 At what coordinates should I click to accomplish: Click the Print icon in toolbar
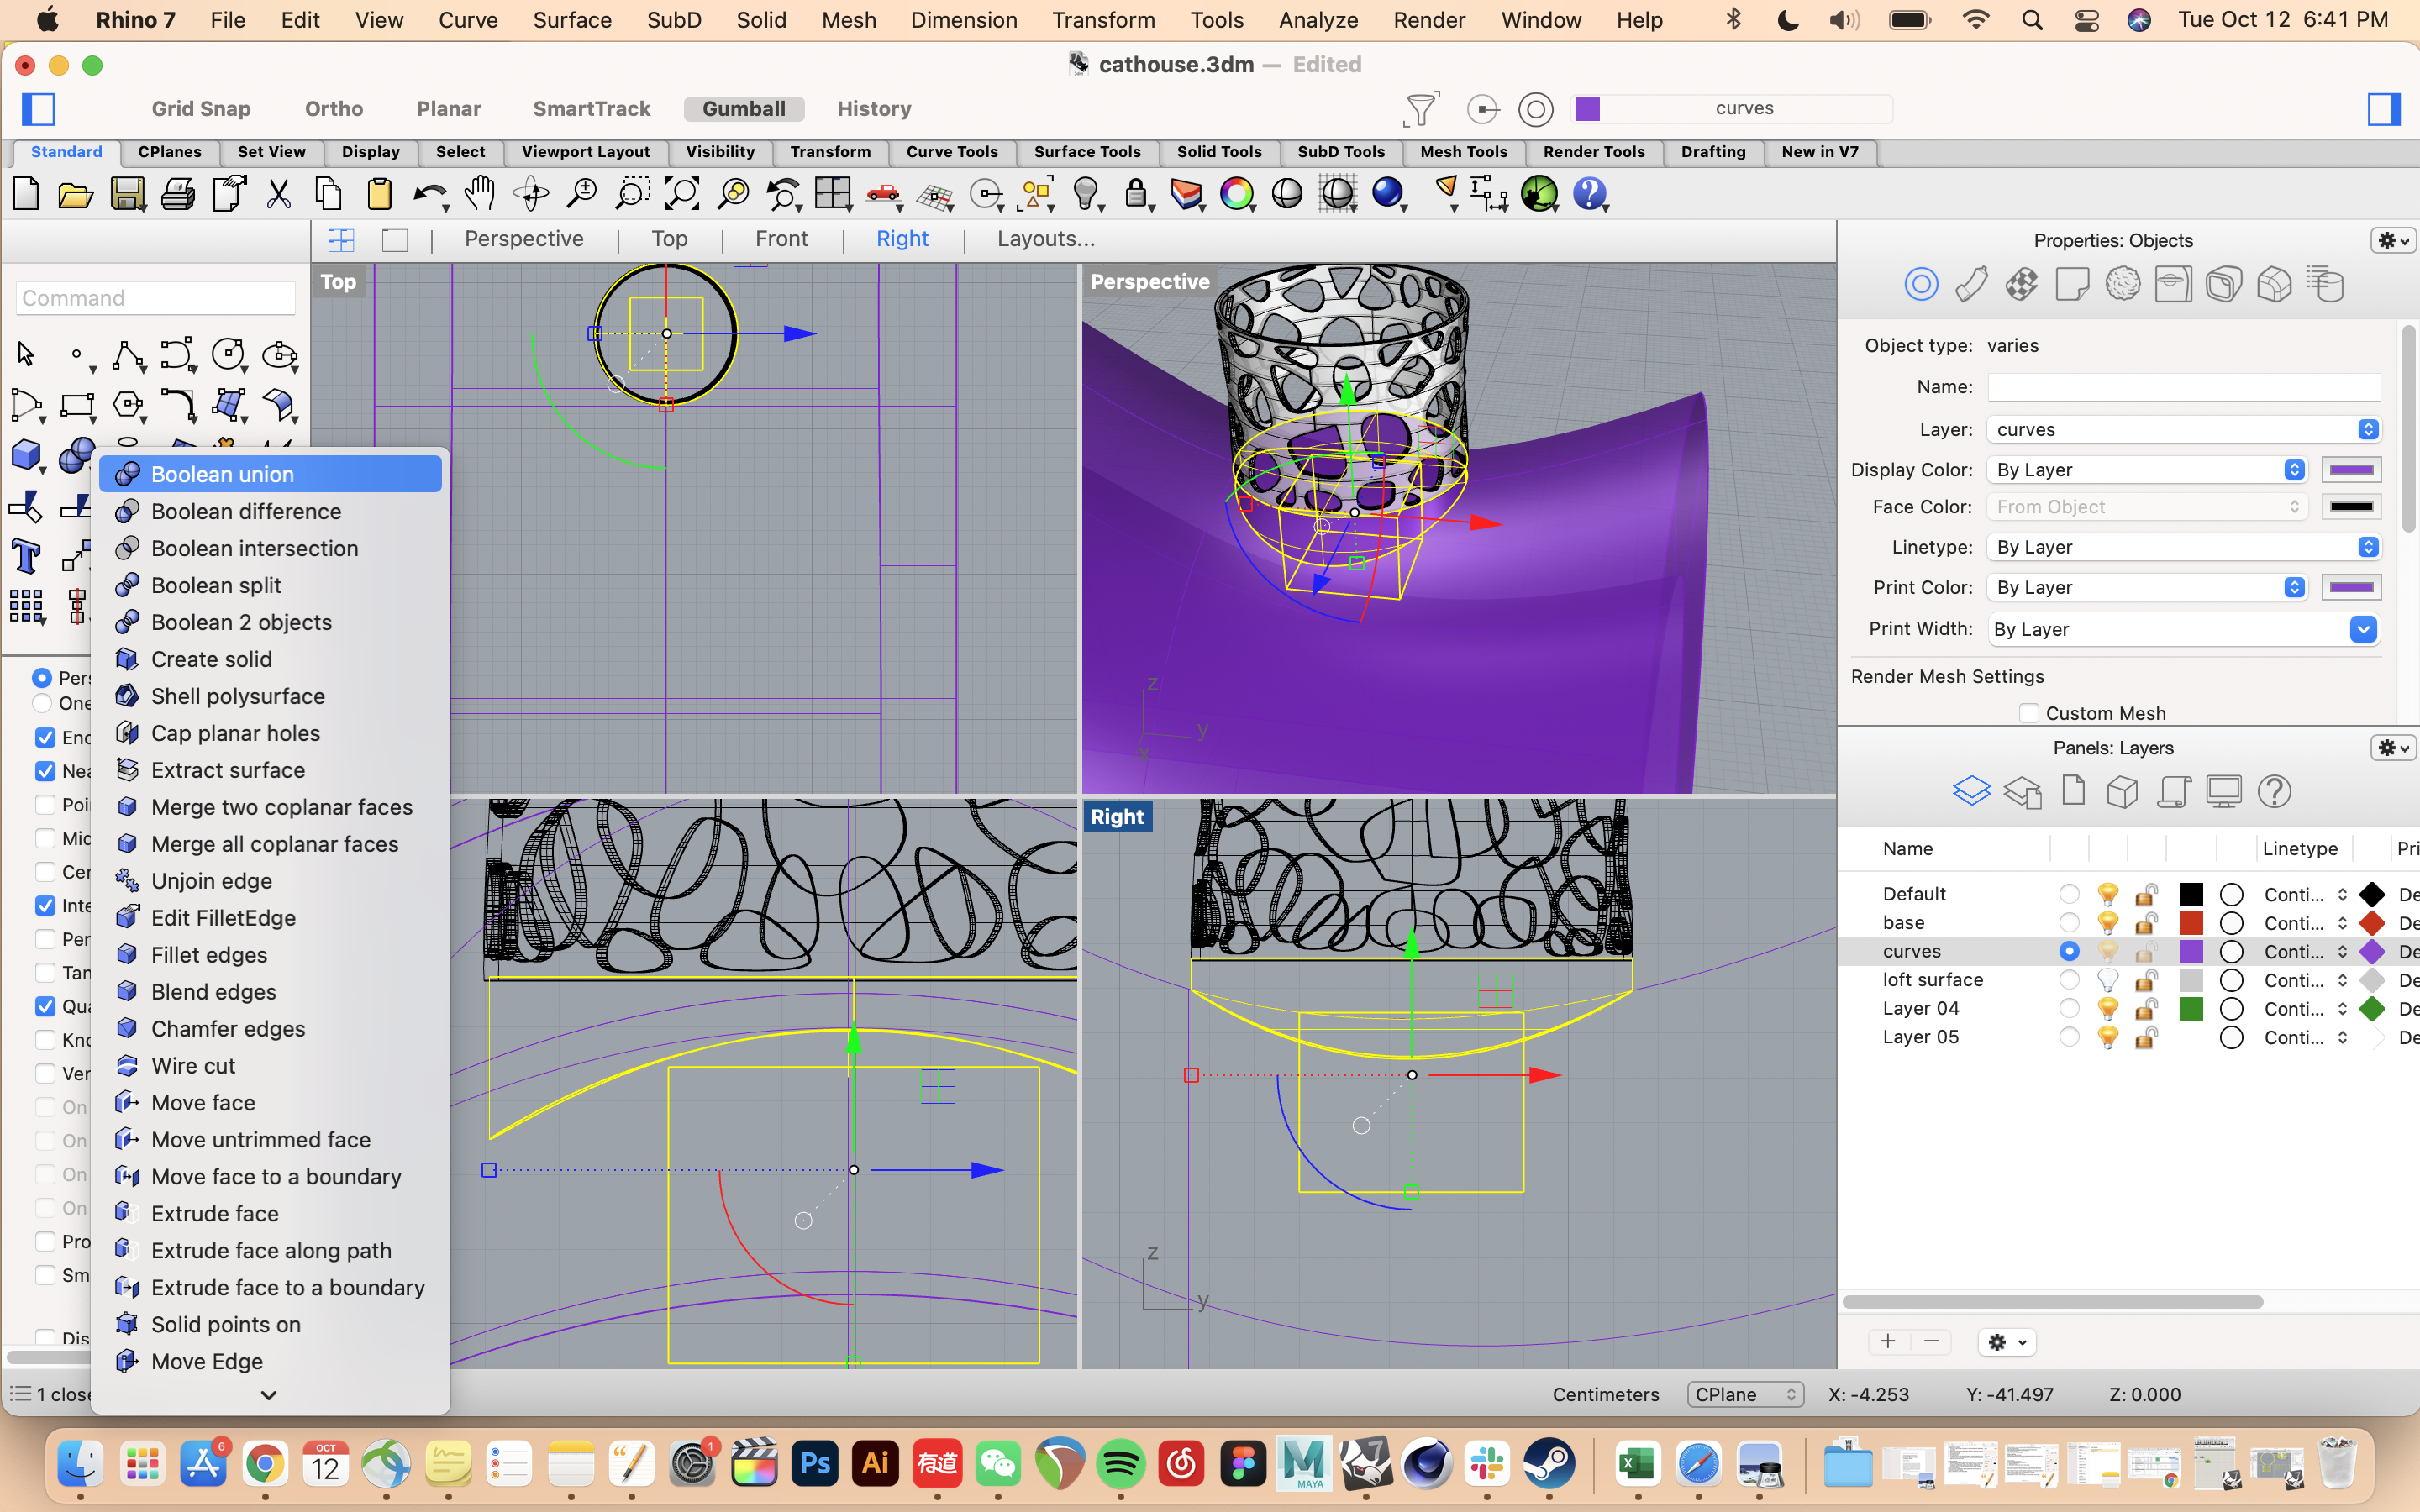[178, 194]
